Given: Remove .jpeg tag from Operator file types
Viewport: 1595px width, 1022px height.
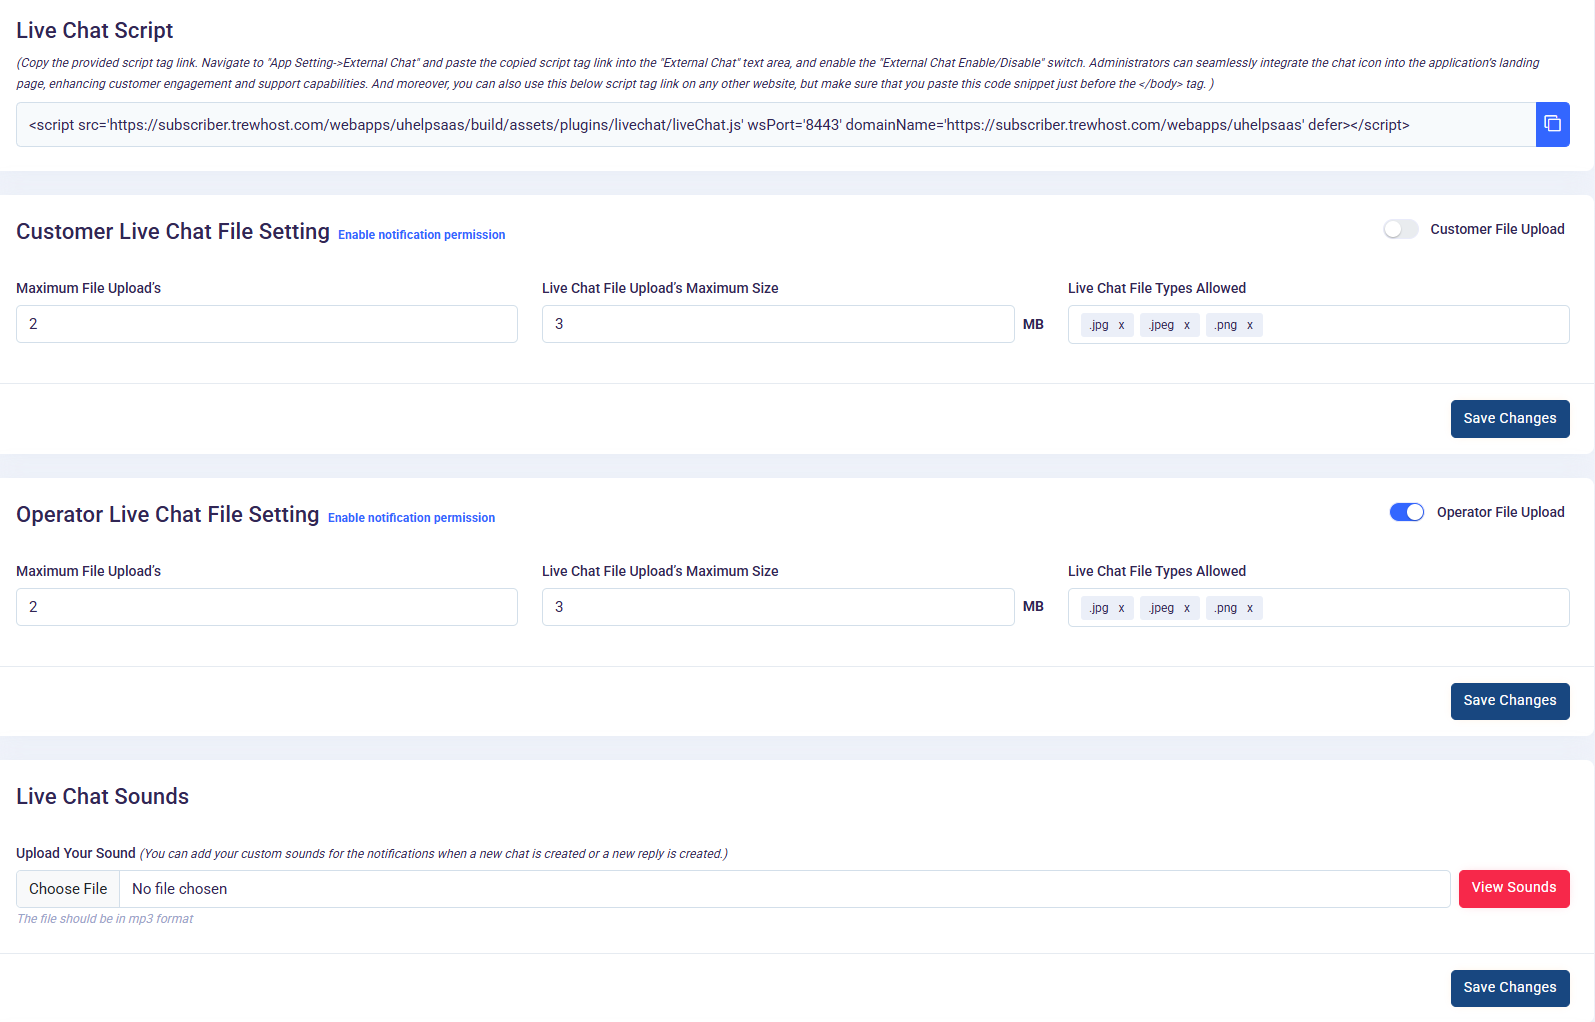Looking at the screenshot, I should coord(1187,608).
